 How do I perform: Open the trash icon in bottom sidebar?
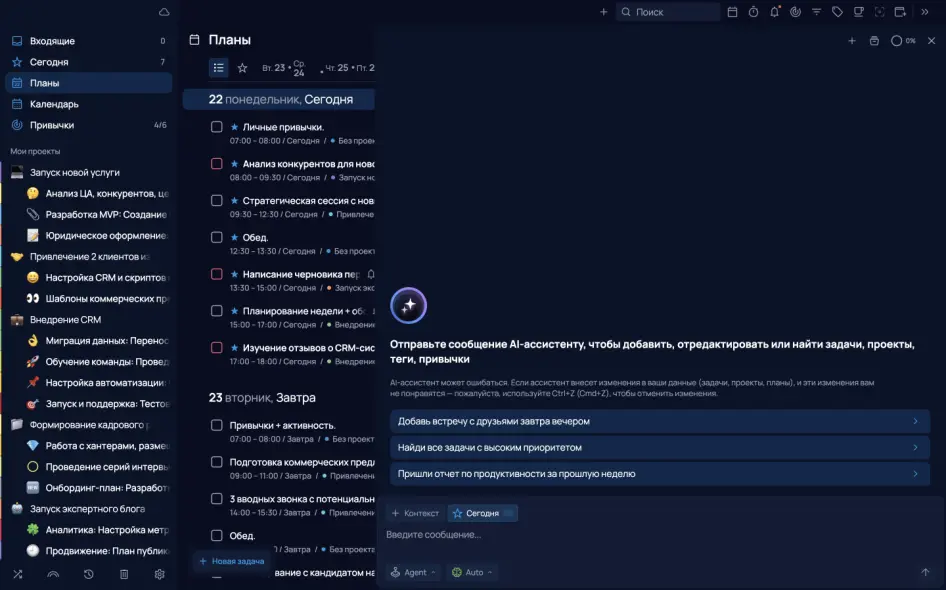click(x=124, y=574)
